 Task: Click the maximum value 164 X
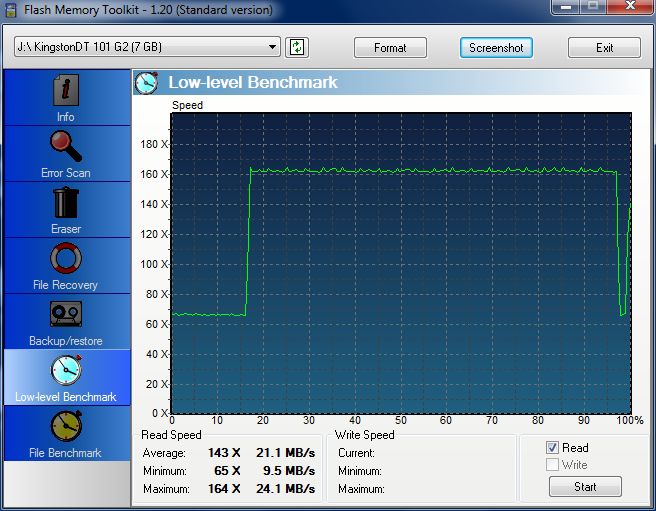pyautogui.click(x=224, y=488)
